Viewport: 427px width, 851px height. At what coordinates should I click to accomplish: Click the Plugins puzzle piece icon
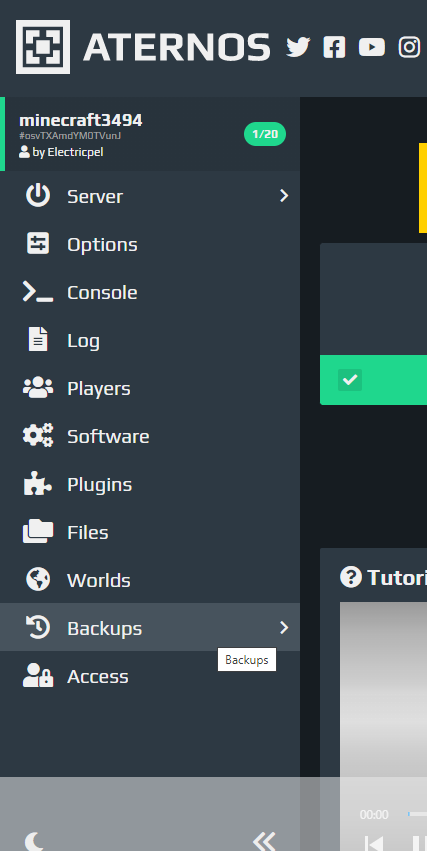(38, 484)
